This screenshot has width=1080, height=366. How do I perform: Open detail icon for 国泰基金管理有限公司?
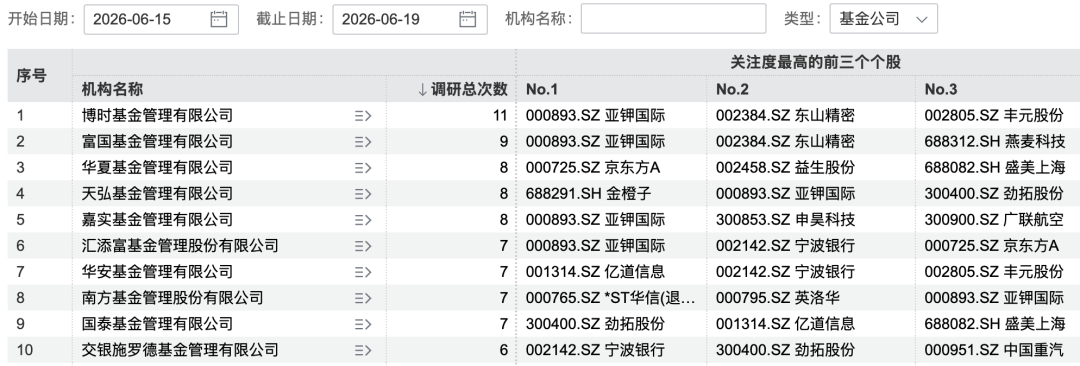(363, 324)
